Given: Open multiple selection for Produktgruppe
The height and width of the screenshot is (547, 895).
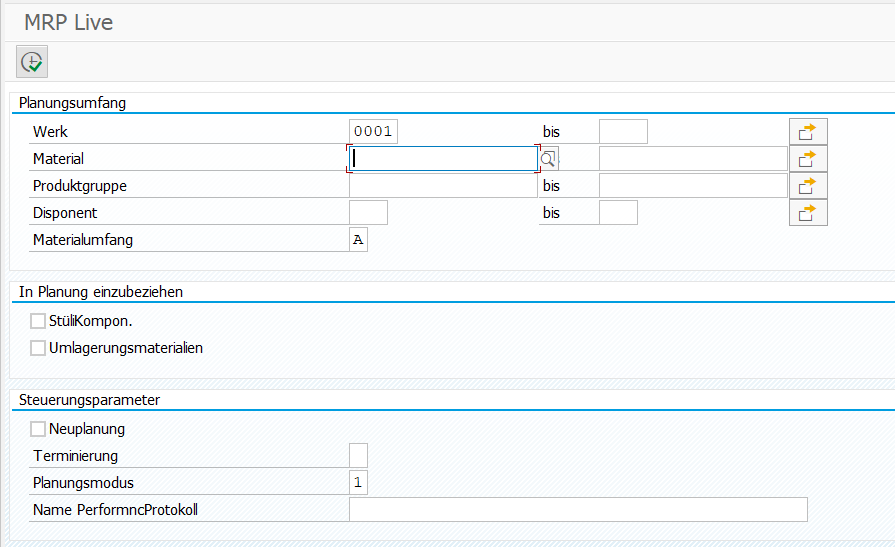Looking at the screenshot, I should point(808,186).
